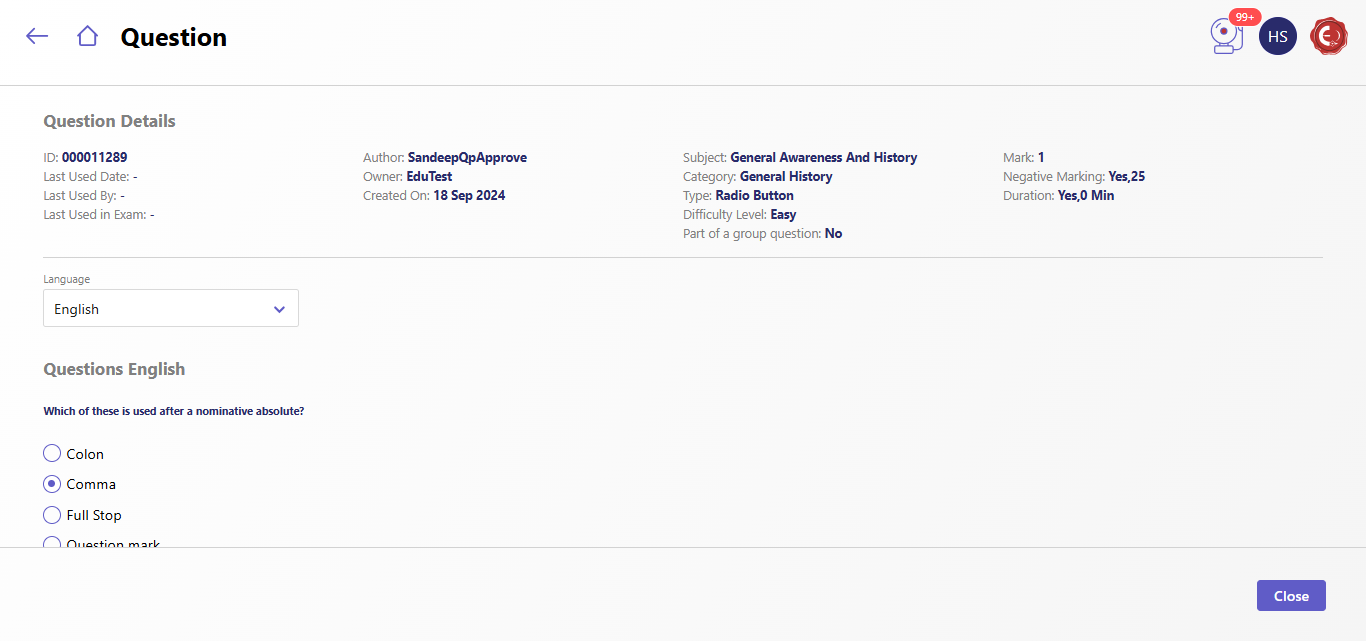Click the nominative absolute question text

(x=173, y=411)
